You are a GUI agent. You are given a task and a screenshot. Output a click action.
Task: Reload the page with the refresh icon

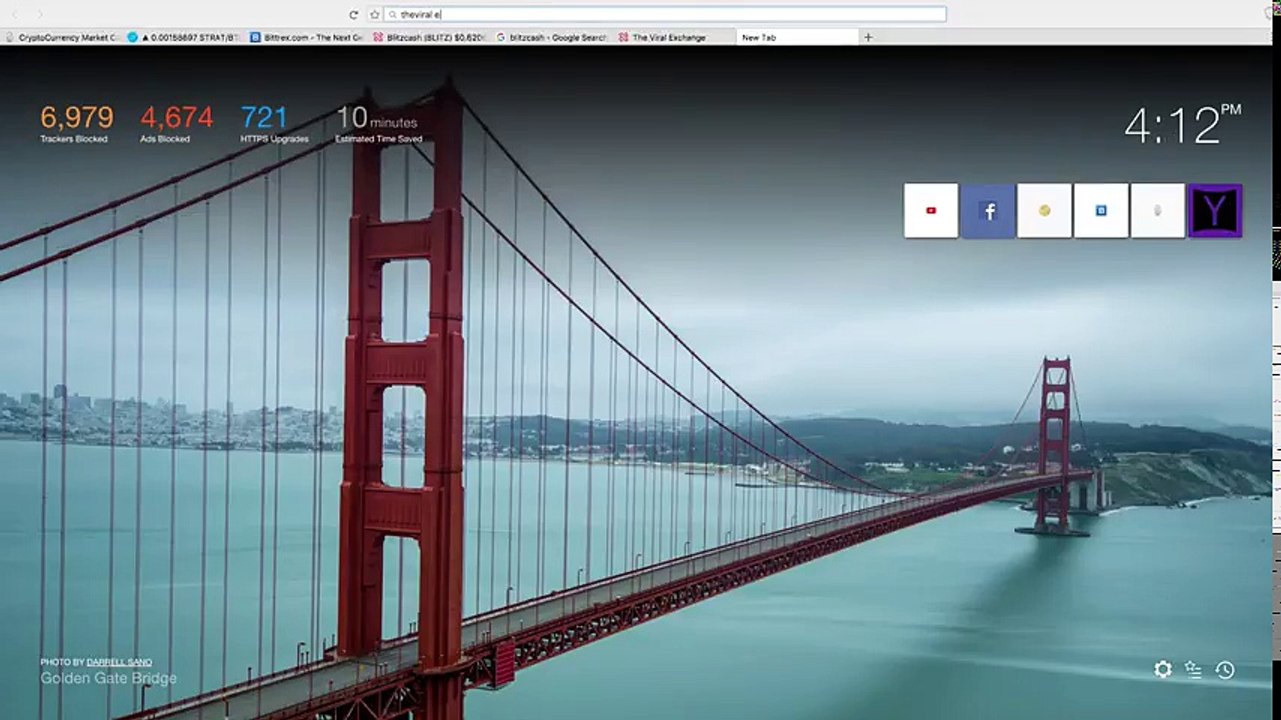pyautogui.click(x=353, y=15)
